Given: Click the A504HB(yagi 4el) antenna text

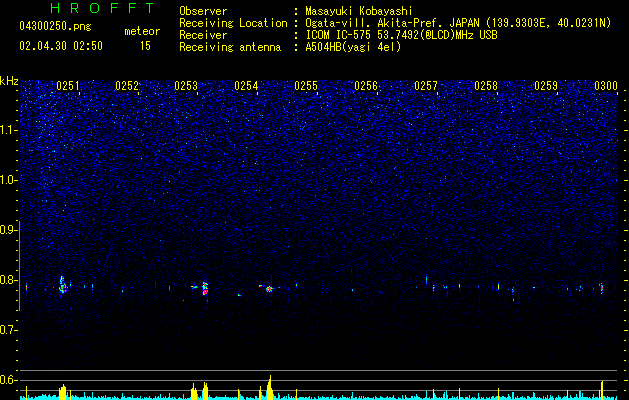Looking at the screenshot, I should 353,47.
